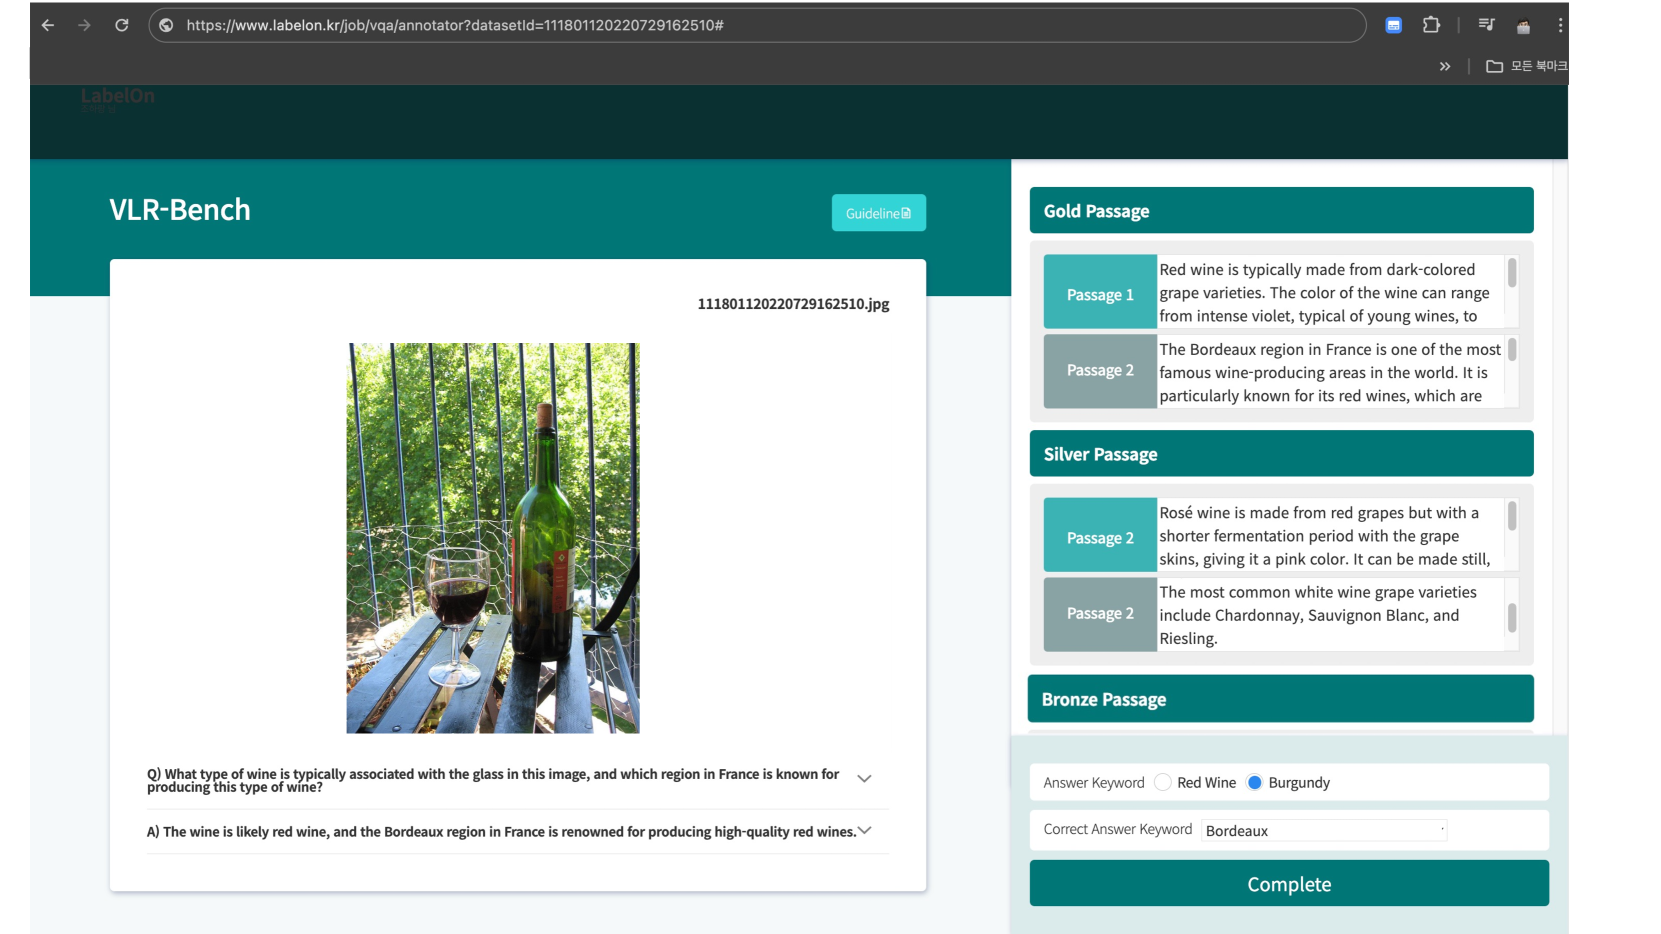
Task: Click the Answer Keyword label
Action: click(x=1094, y=783)
